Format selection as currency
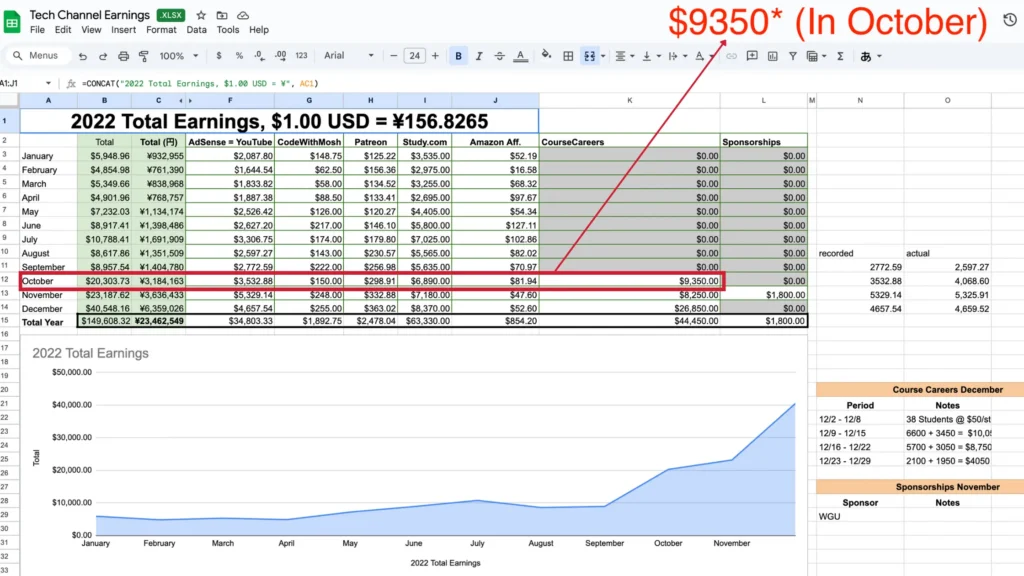This screenshot has height=576, width=1024. [218, 56]
